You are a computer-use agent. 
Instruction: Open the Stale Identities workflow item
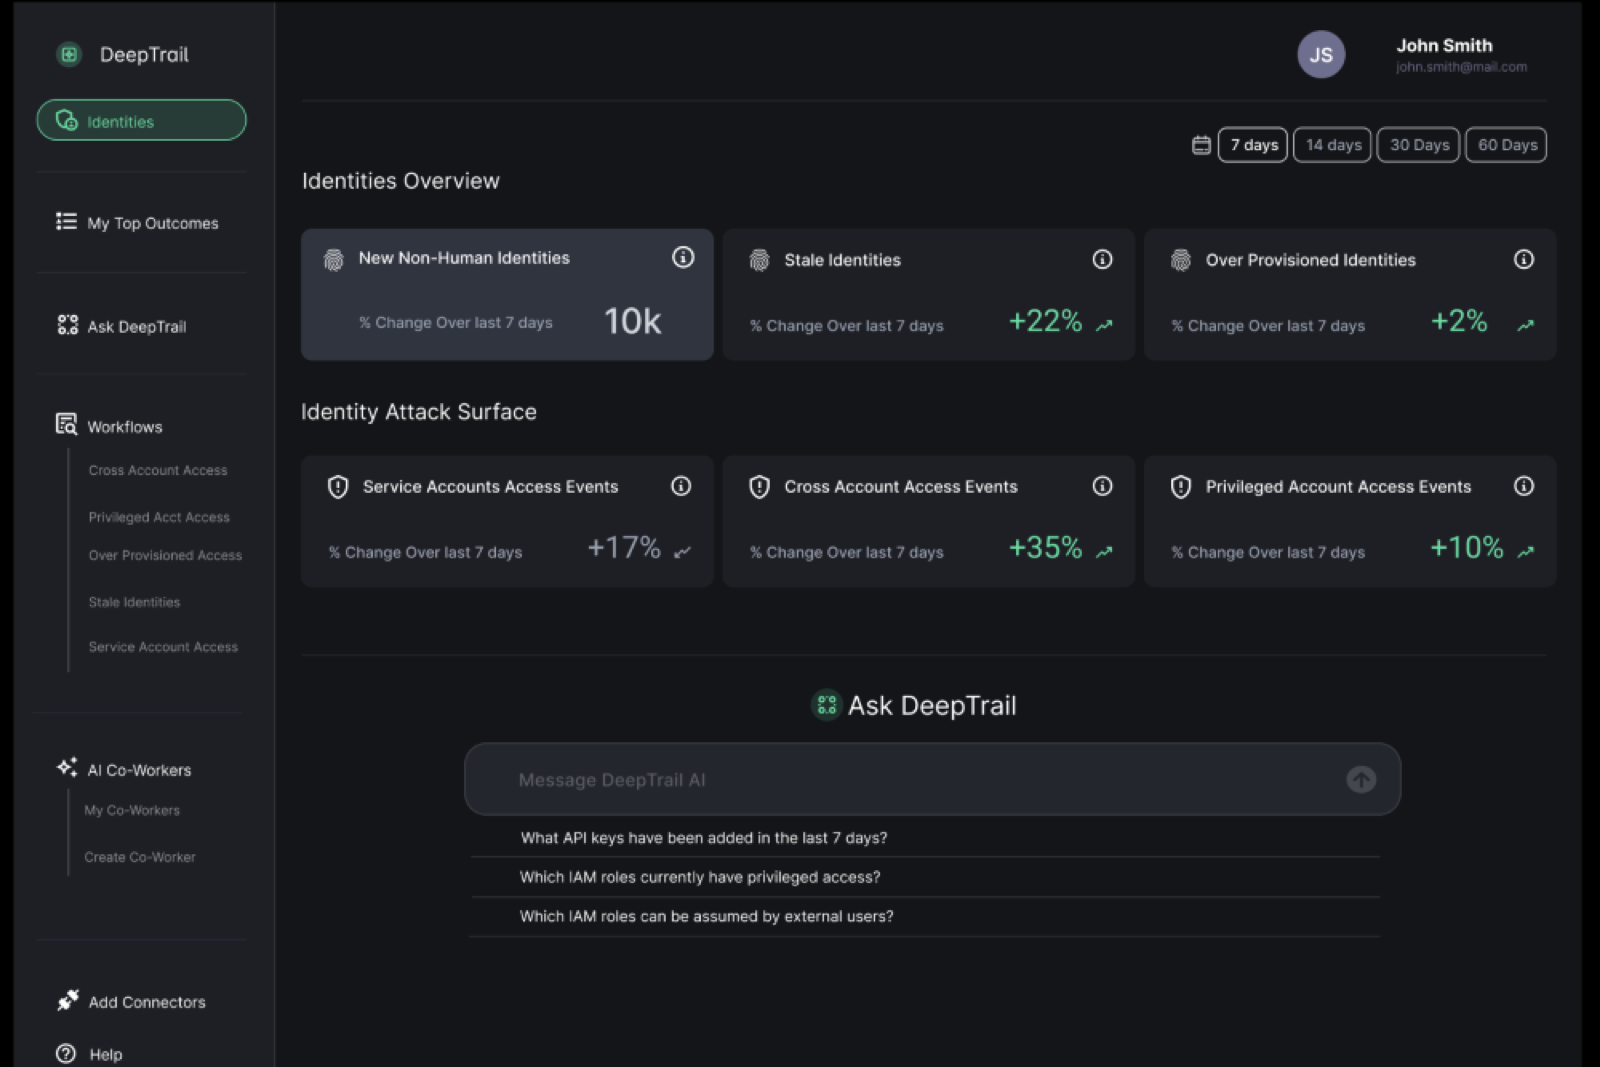(134, 602)
